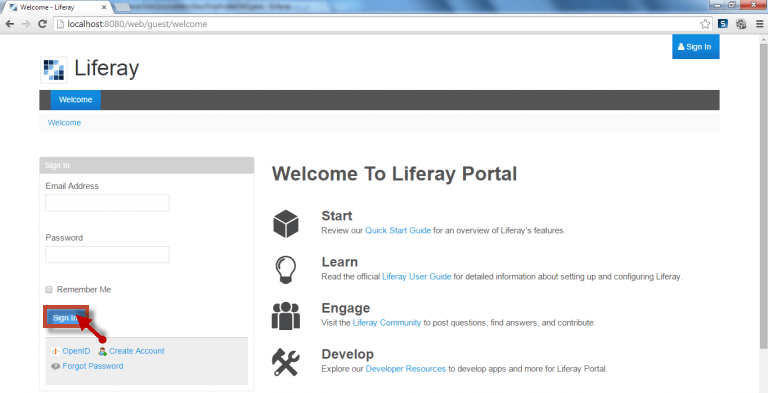768x393 pixels.
Task: Click the top-right Sign In button
Action: point(696,47)
